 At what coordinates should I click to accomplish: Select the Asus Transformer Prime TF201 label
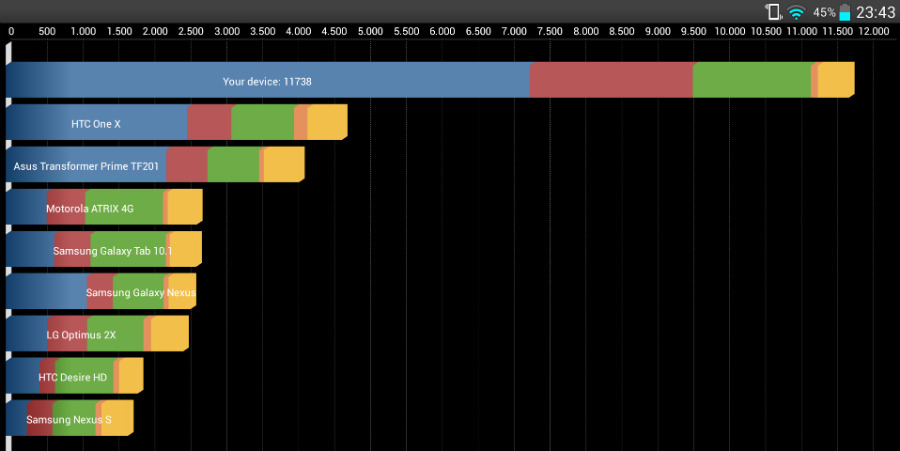pos(86,166)
